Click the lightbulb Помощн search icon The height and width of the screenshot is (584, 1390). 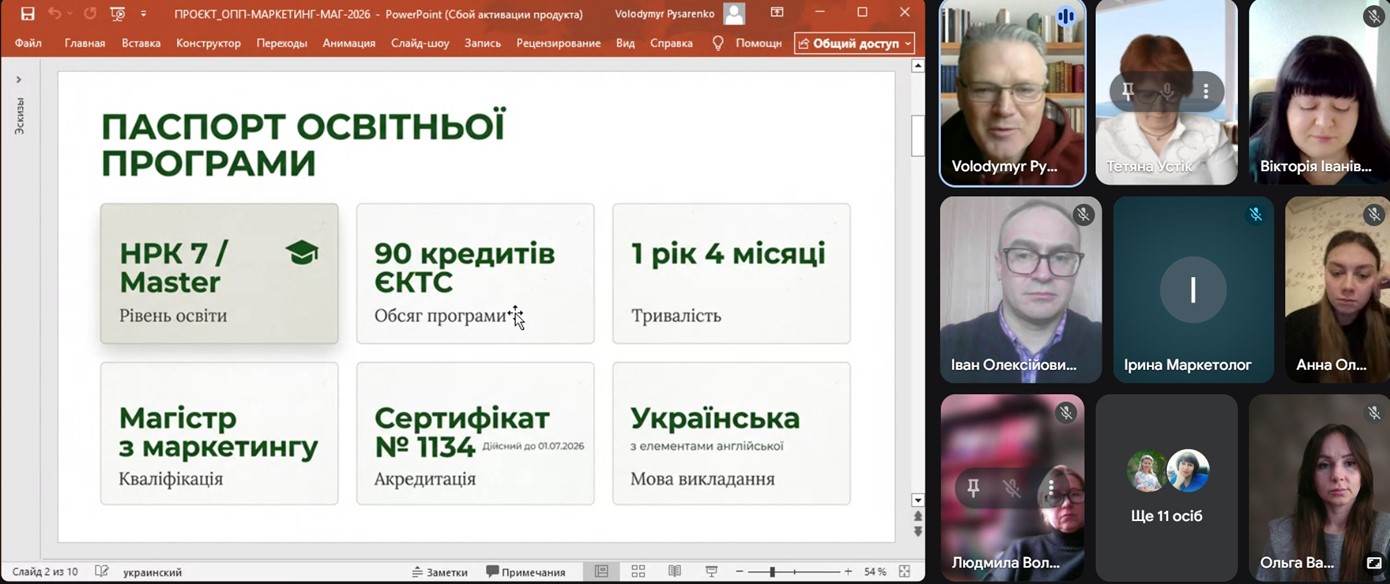point(717,43)
